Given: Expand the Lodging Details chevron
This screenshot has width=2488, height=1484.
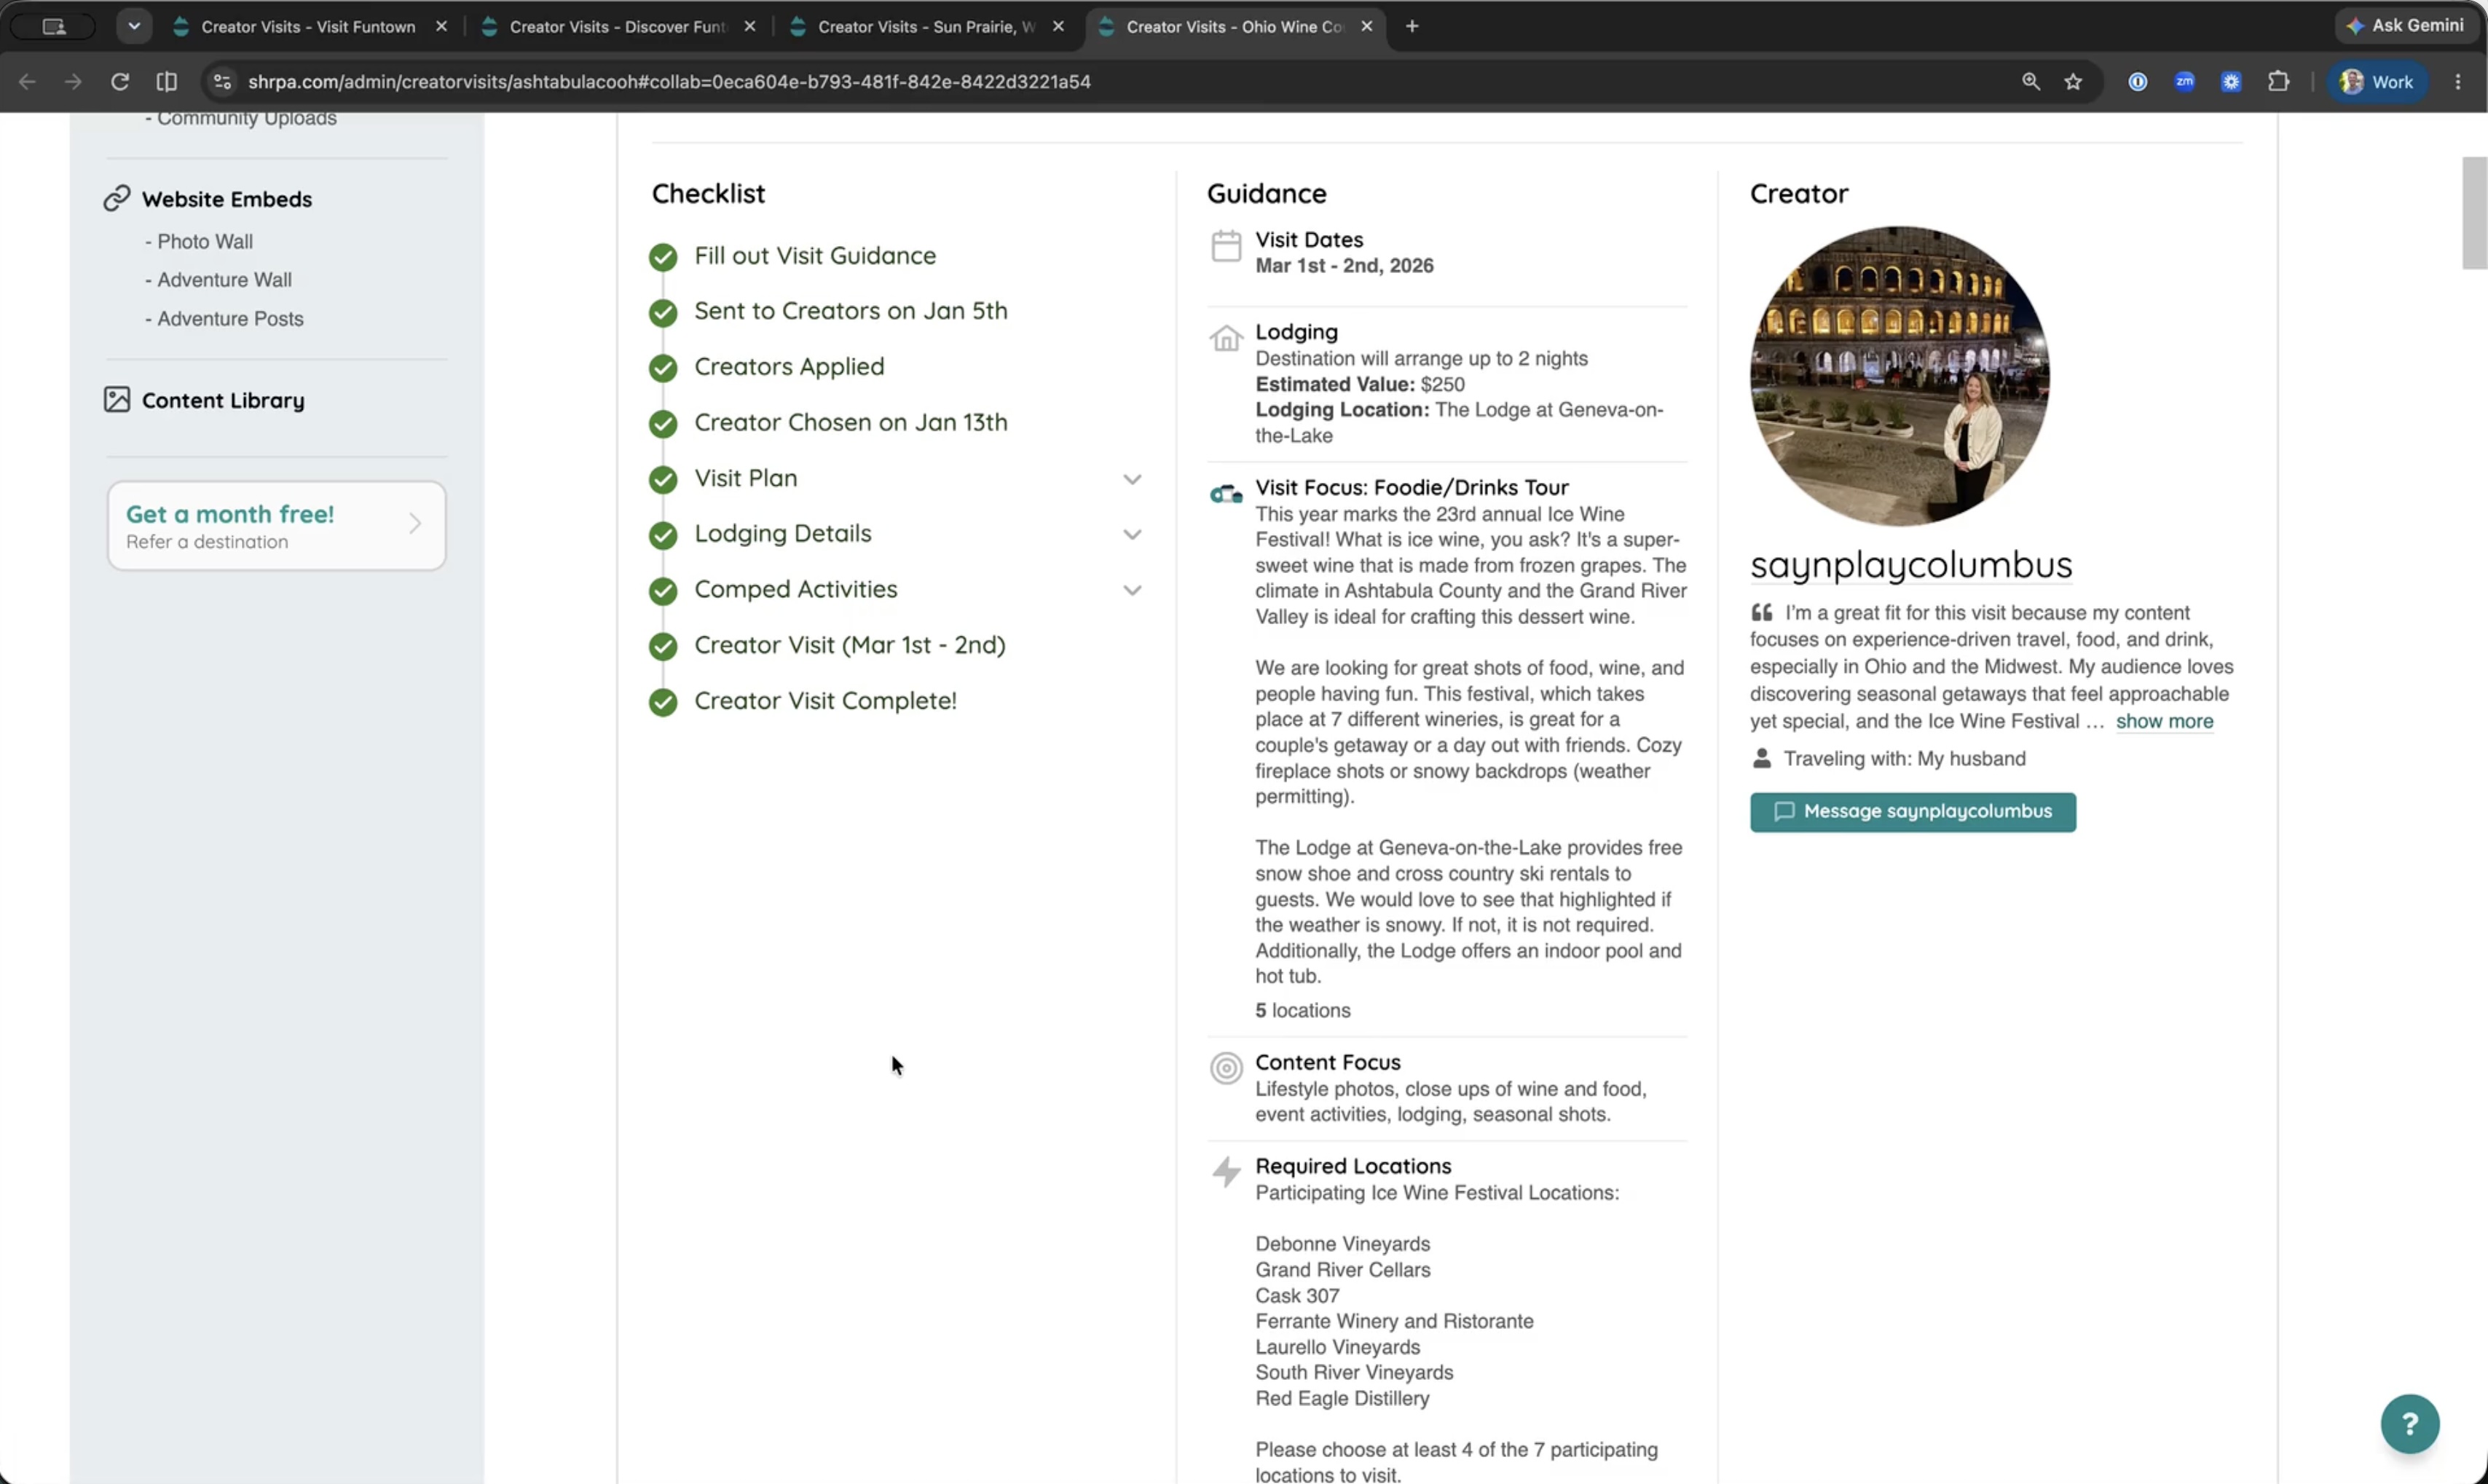Looking at the screenshot, I should [1131, 534].
